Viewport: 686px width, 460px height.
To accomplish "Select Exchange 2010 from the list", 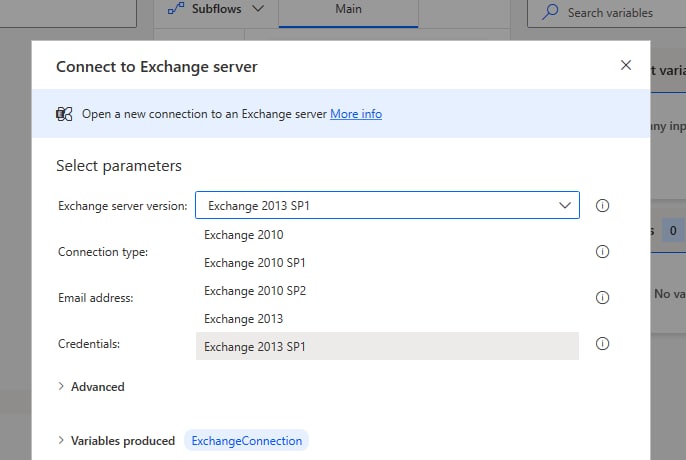I will pos(387,235).
